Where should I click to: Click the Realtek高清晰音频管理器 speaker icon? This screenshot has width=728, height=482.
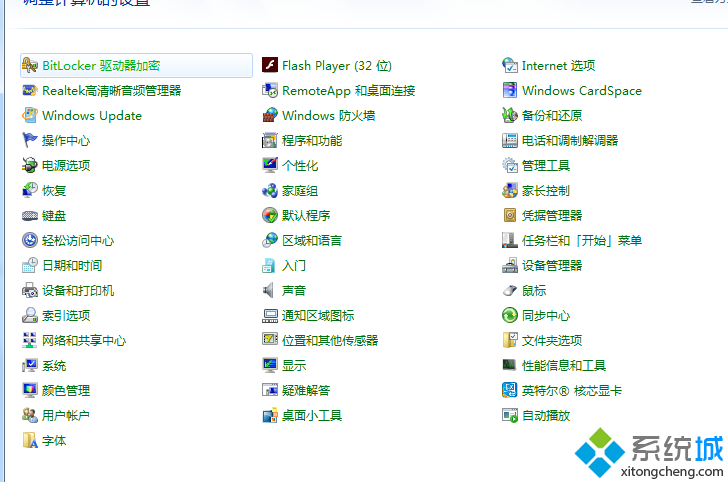[30, 91]
